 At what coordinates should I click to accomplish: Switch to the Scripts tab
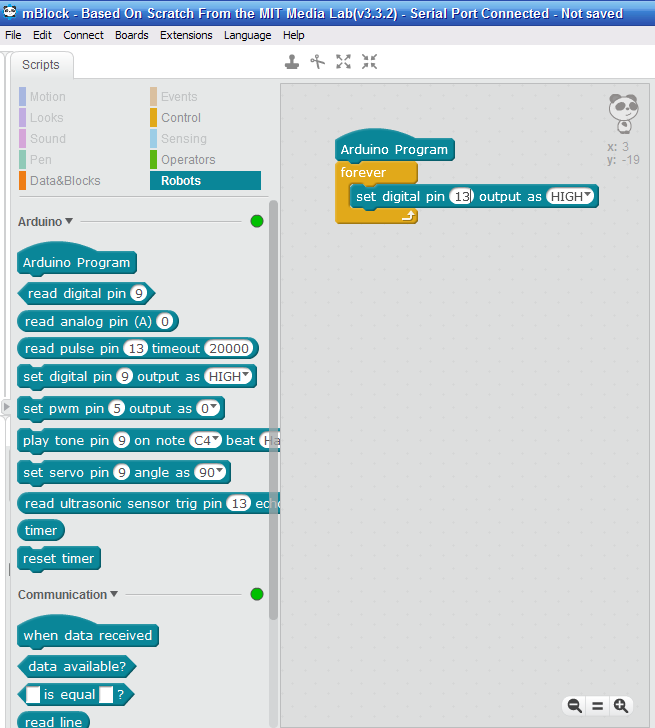coord(41,65)
